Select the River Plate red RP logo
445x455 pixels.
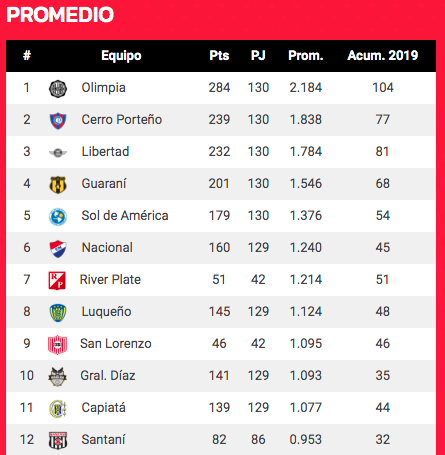click(x=57, y=280)
